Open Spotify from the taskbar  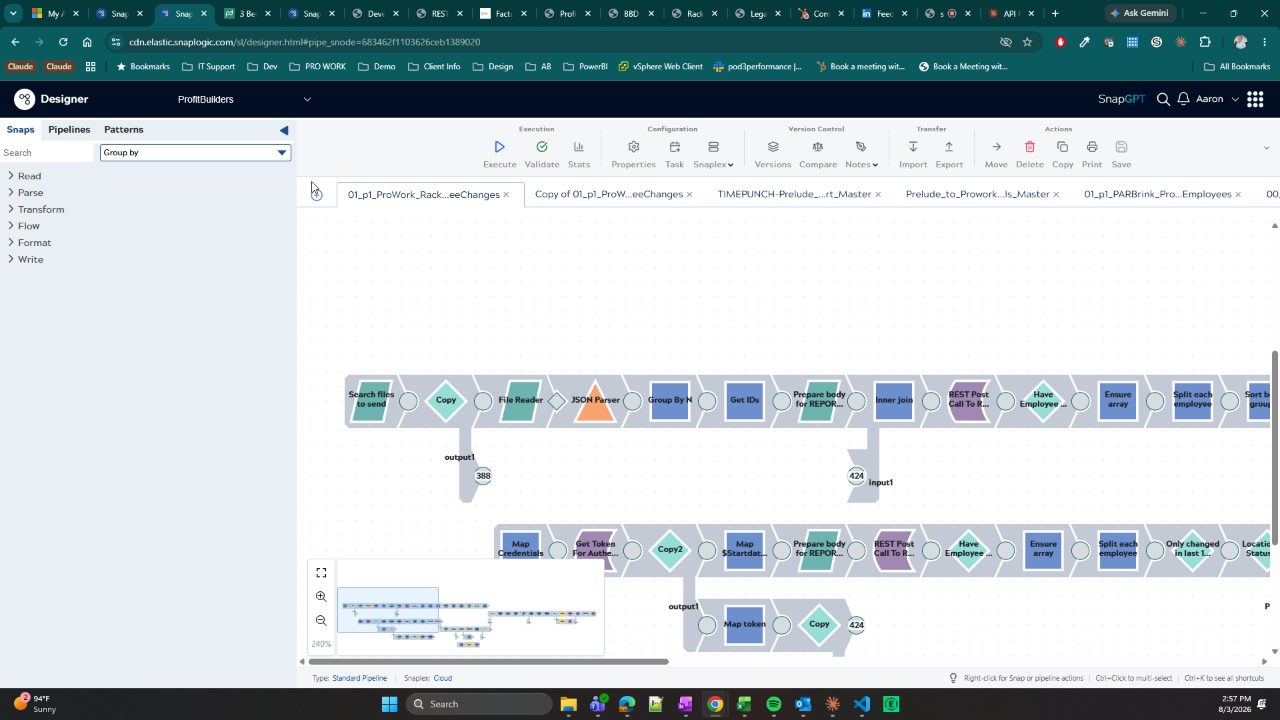coord(774,704)
